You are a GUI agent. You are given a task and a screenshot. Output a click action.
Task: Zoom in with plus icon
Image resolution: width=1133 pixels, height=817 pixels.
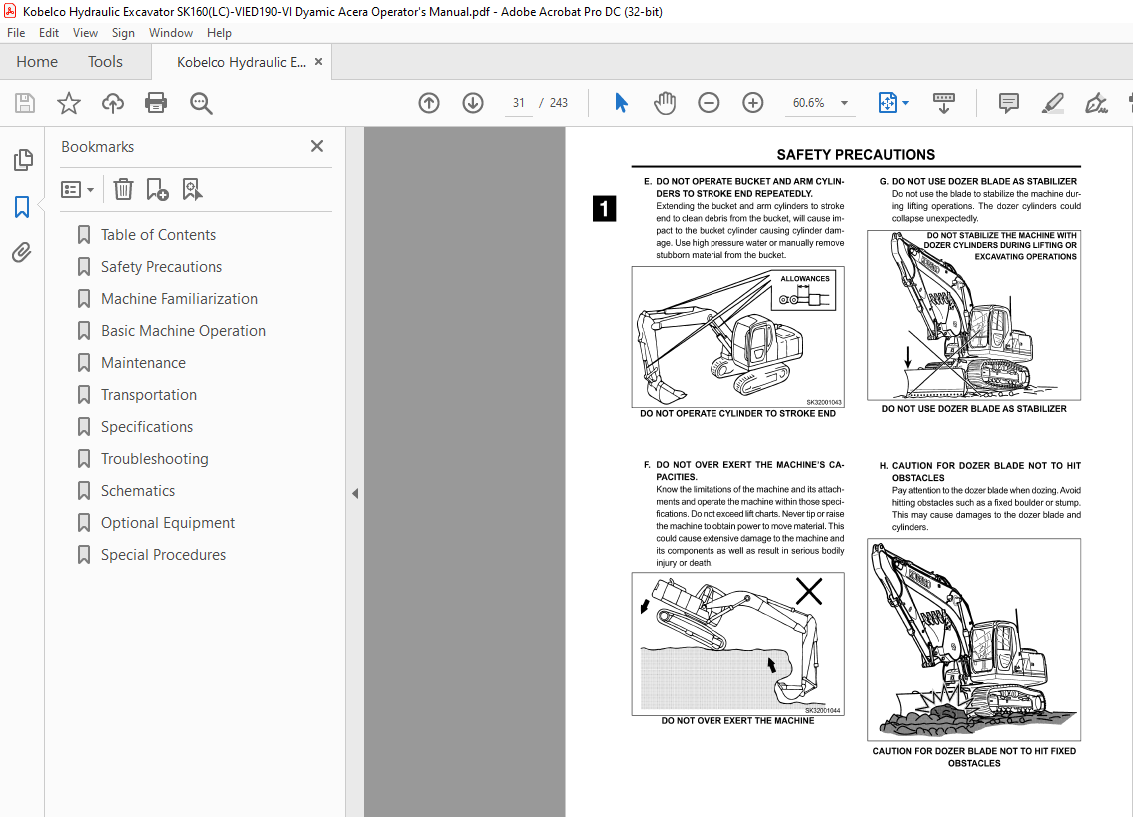point(753,103)
